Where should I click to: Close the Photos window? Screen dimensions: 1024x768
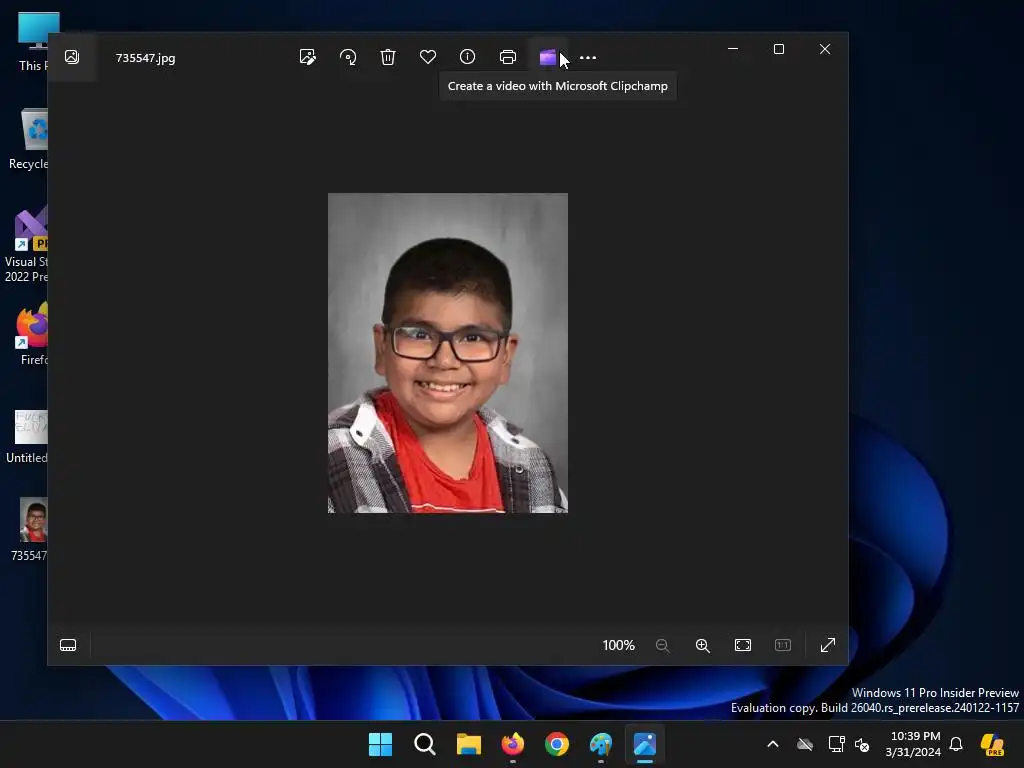click(825, 49)
